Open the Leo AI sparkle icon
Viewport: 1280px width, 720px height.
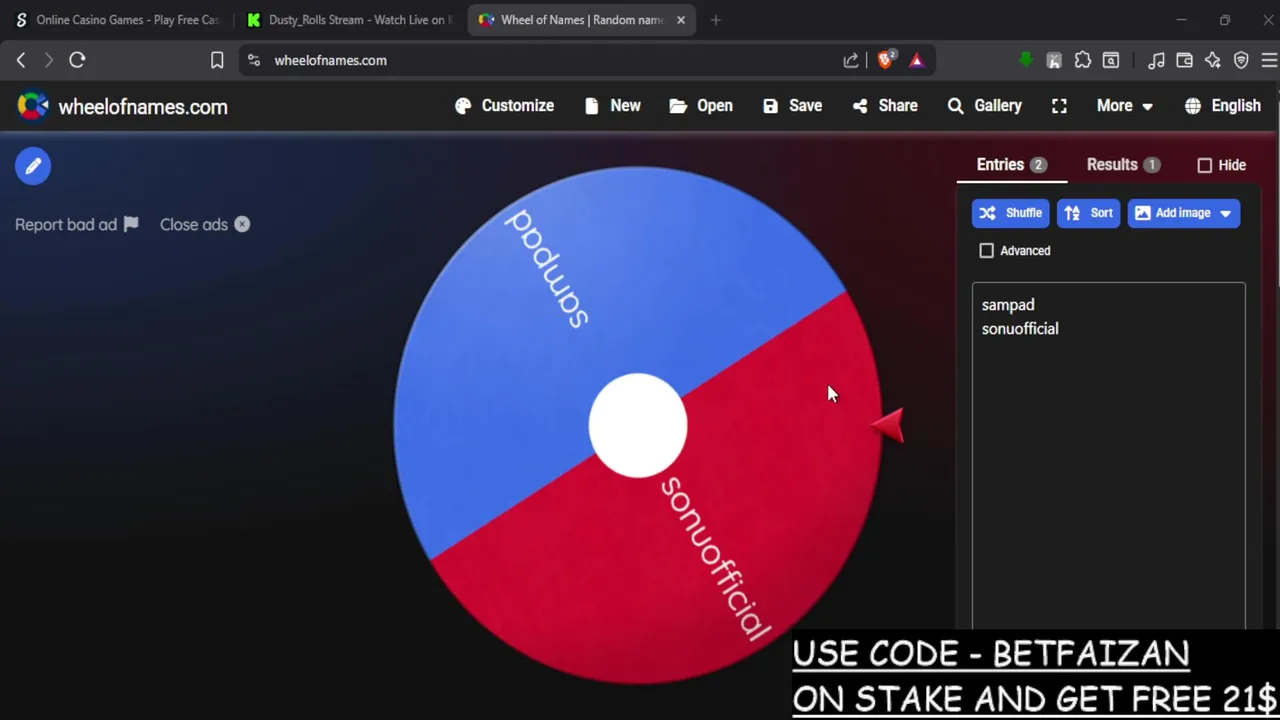point(1213,60)
